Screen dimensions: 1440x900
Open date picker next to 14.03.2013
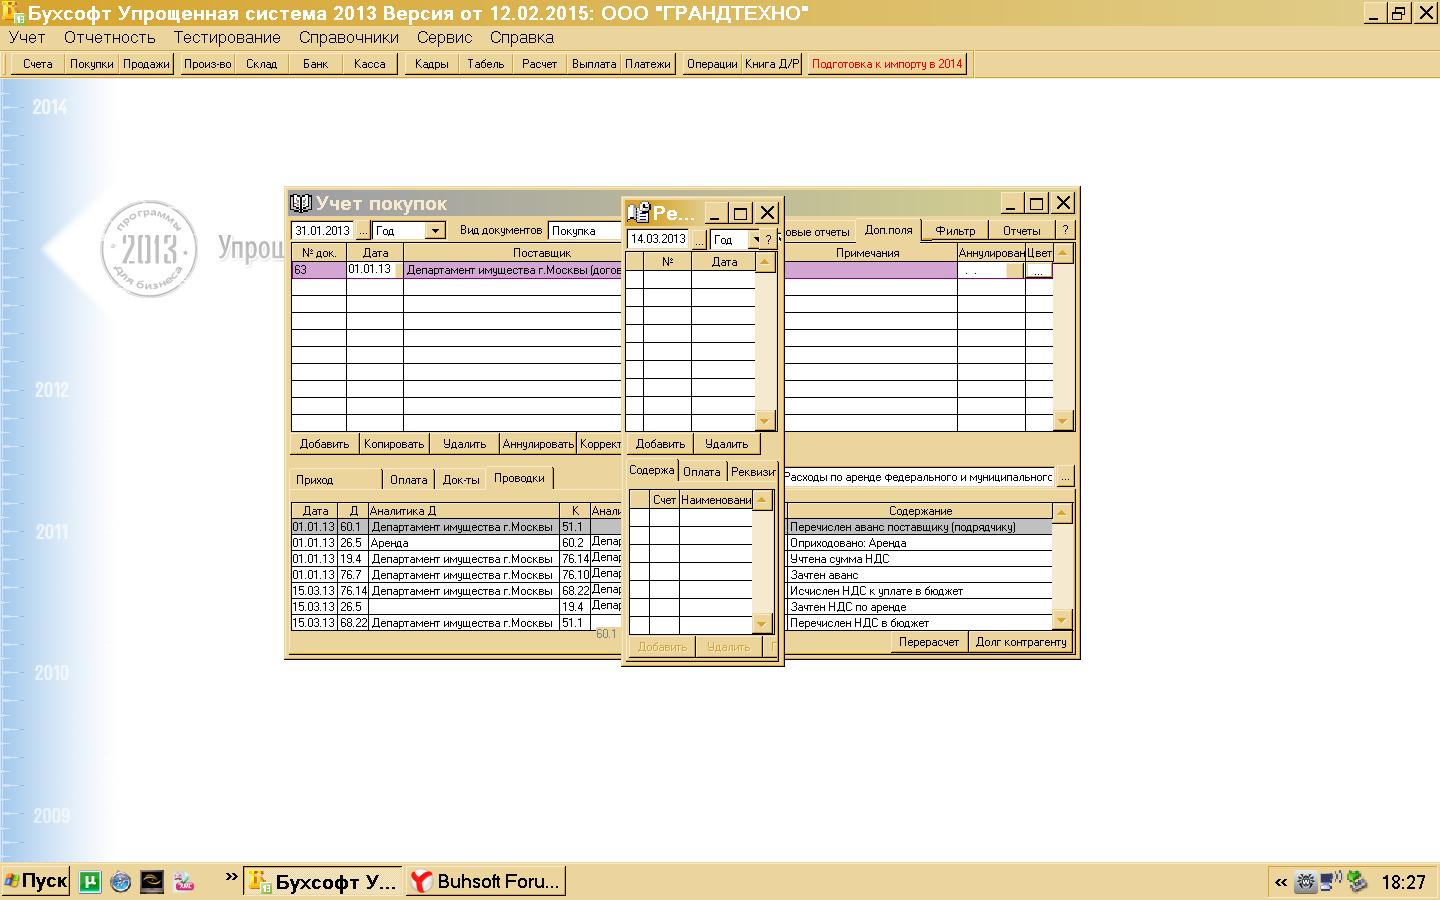coord(698,240)
